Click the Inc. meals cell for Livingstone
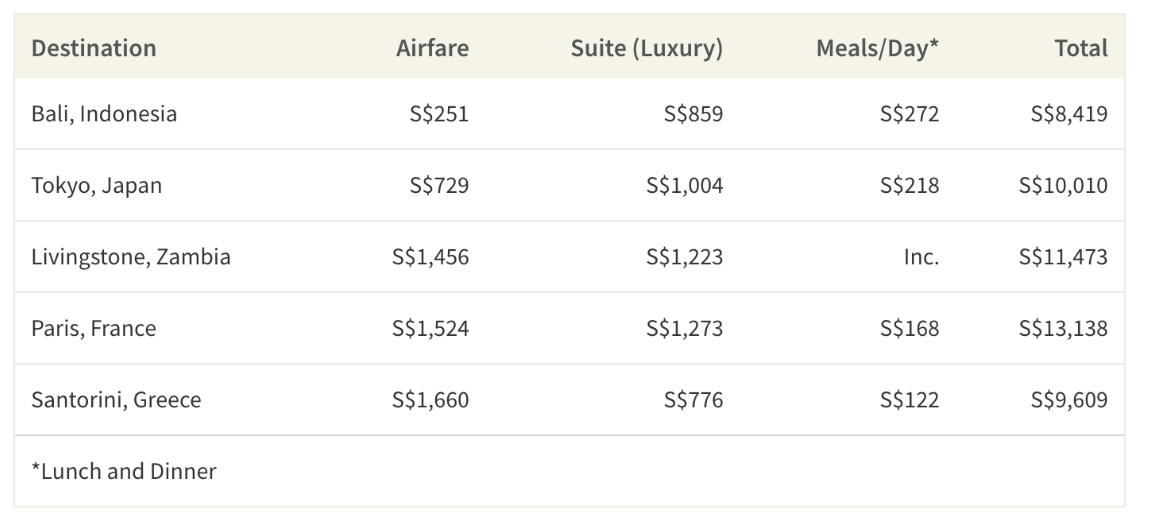1154x513 pixels. tap(921, 257)
